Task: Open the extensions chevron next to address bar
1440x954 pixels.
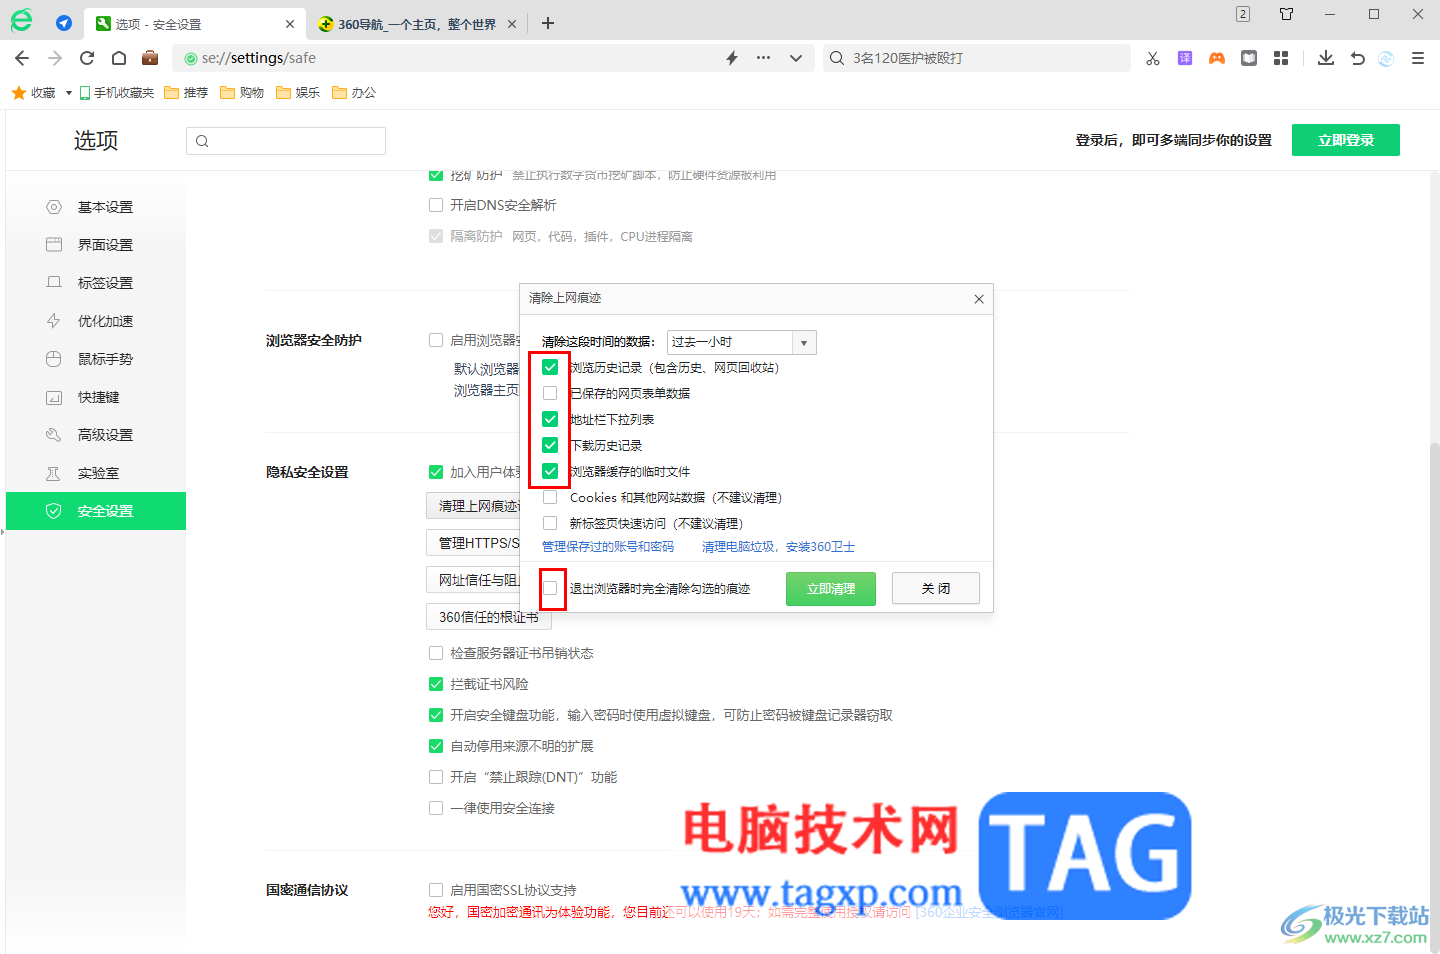Action: pyautogui.click(x=796, y=58)
